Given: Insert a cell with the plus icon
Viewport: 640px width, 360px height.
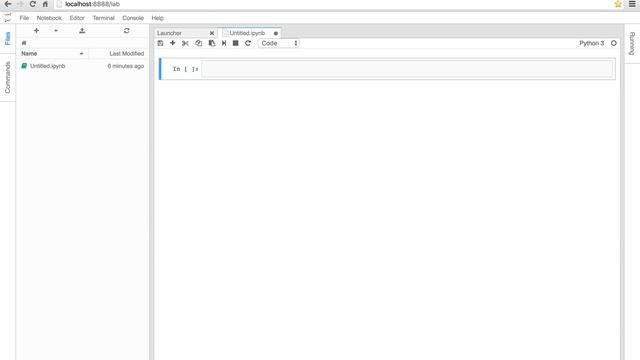Looking at the screenshot, I should (173, 43).
